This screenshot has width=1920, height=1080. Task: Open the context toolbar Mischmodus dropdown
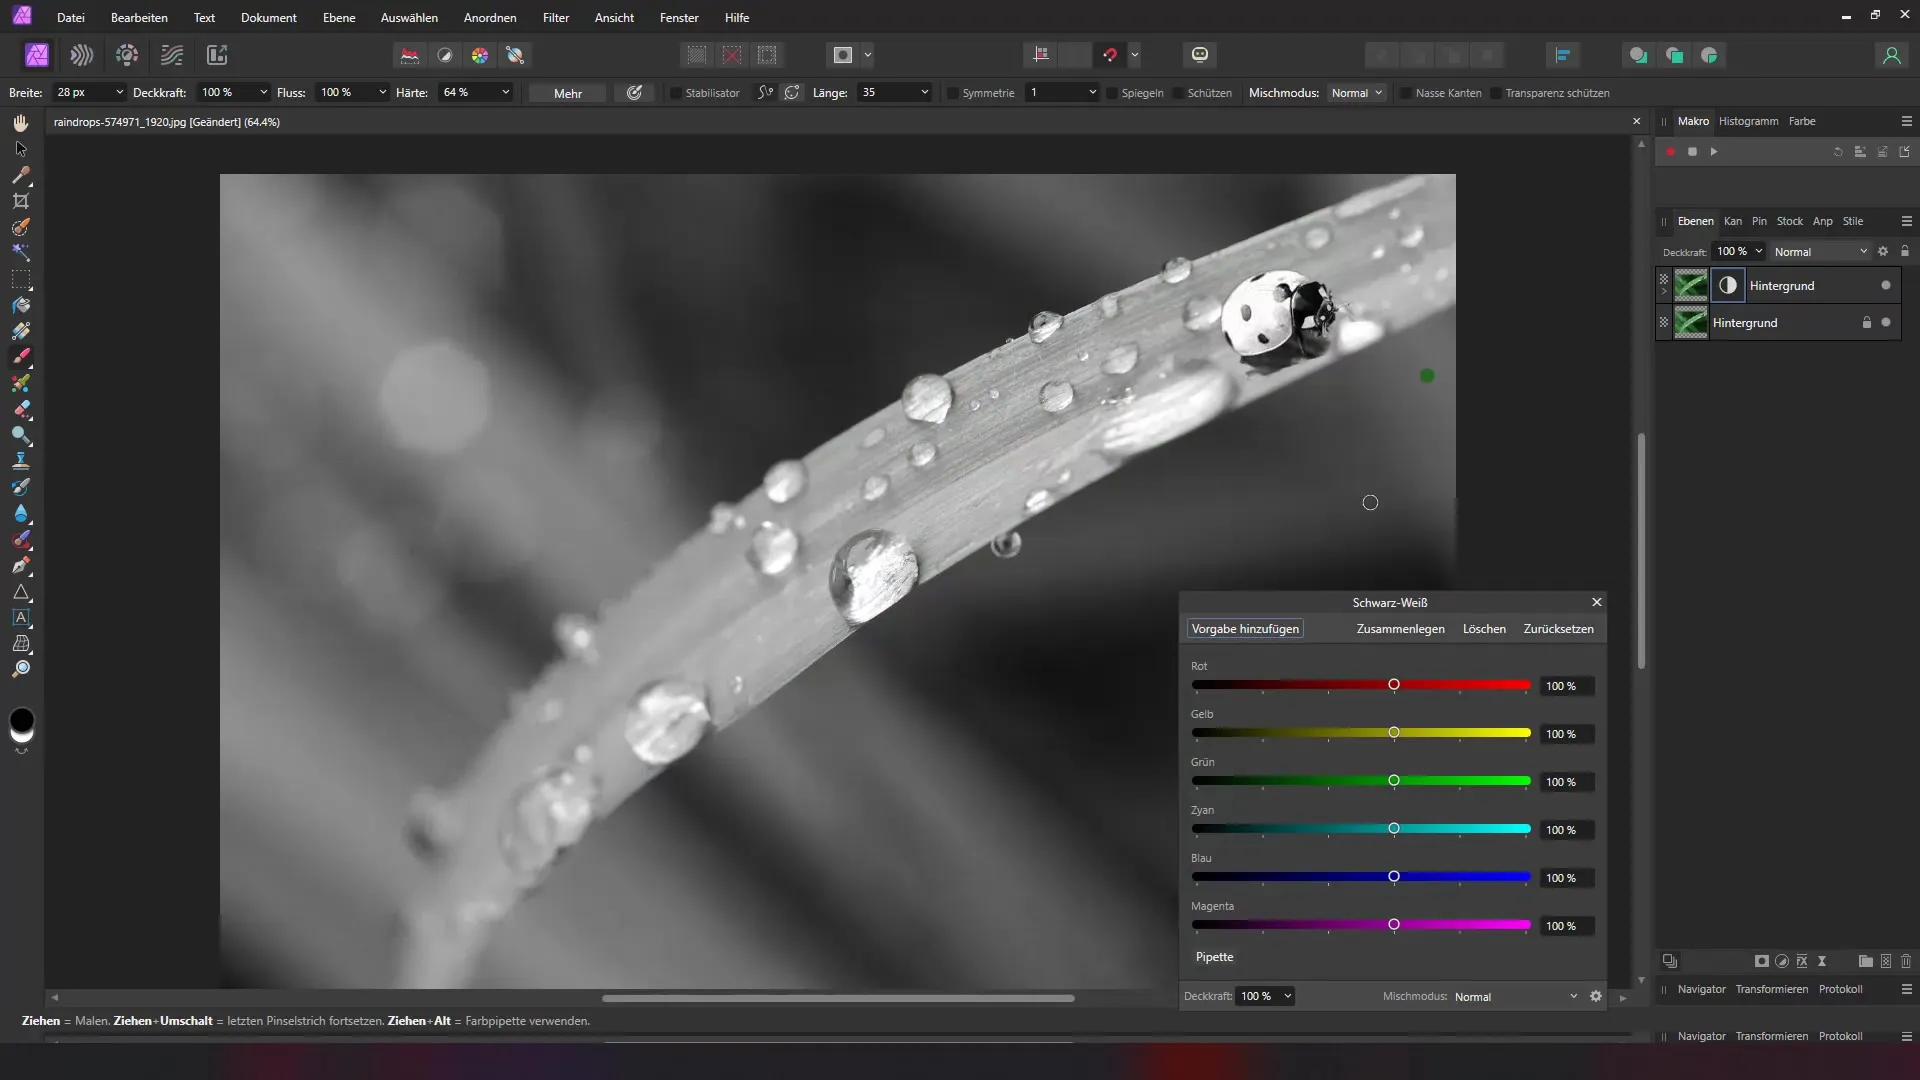[x=1357, y=93]
